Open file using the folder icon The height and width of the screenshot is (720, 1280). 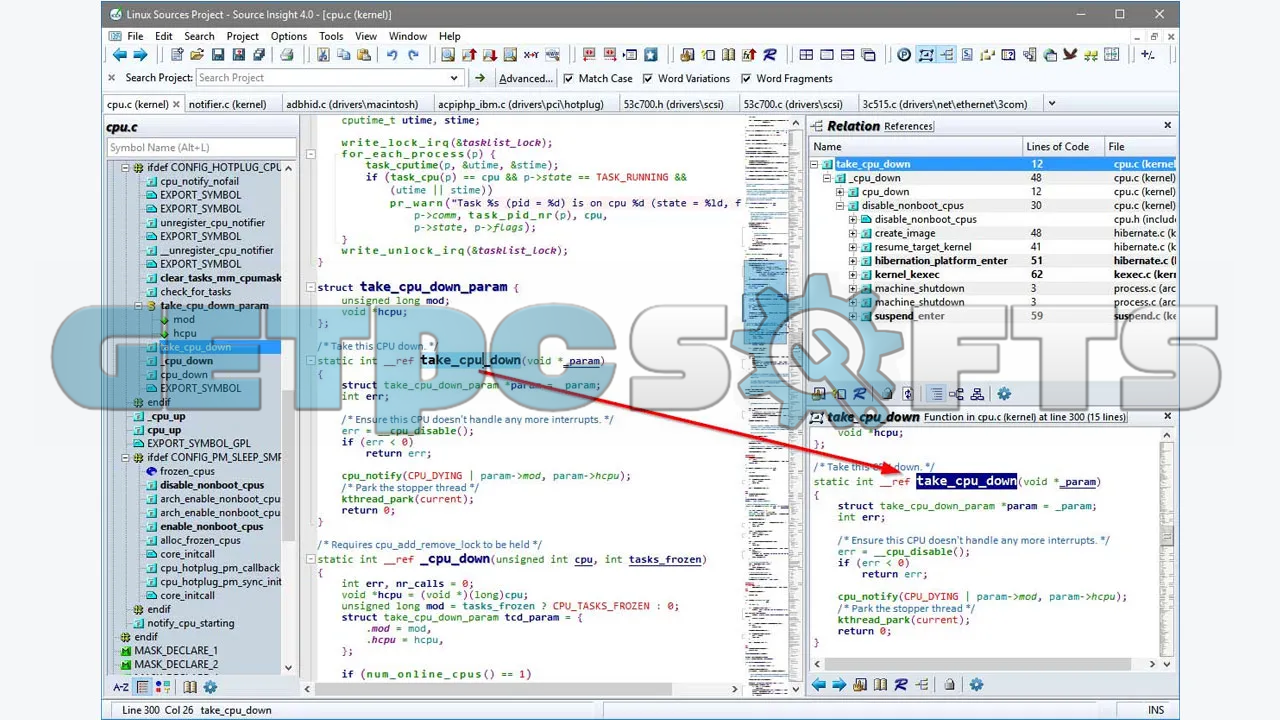(x=197, y=55)
